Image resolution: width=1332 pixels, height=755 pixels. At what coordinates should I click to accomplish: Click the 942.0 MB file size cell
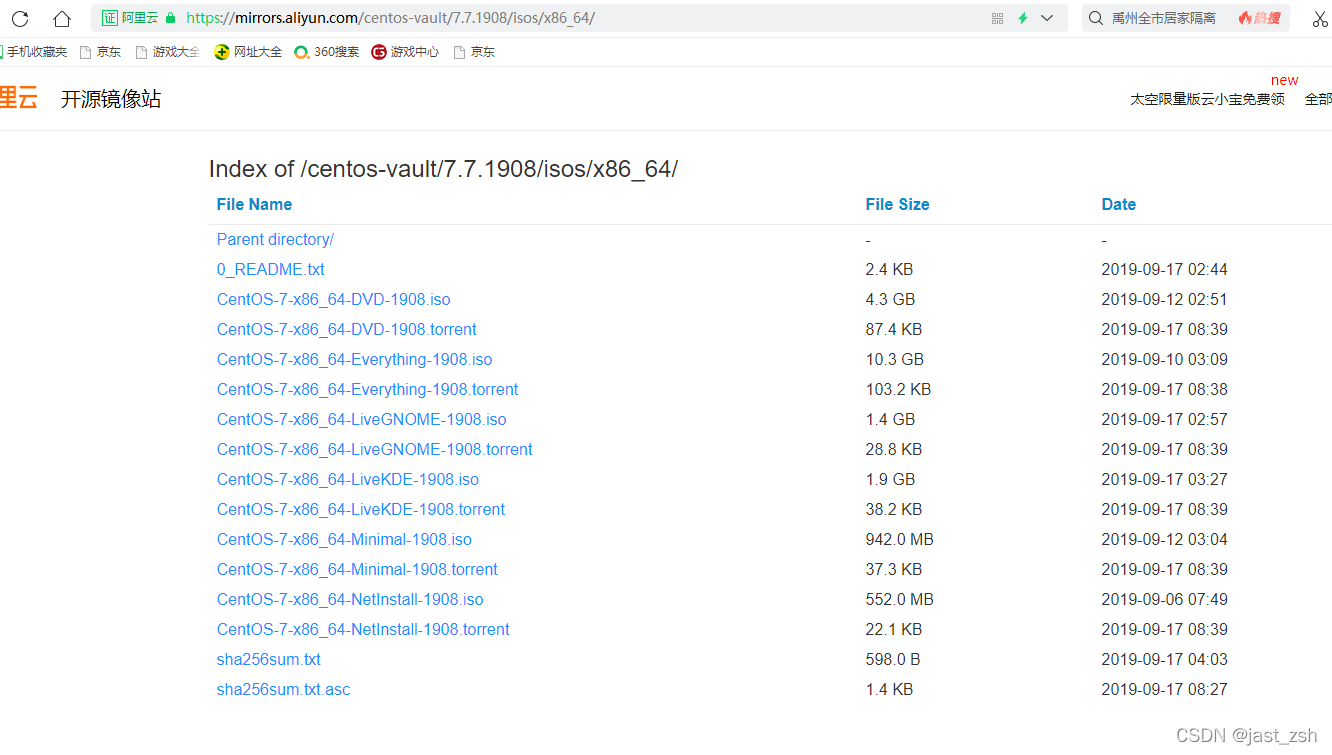[899, 539]
